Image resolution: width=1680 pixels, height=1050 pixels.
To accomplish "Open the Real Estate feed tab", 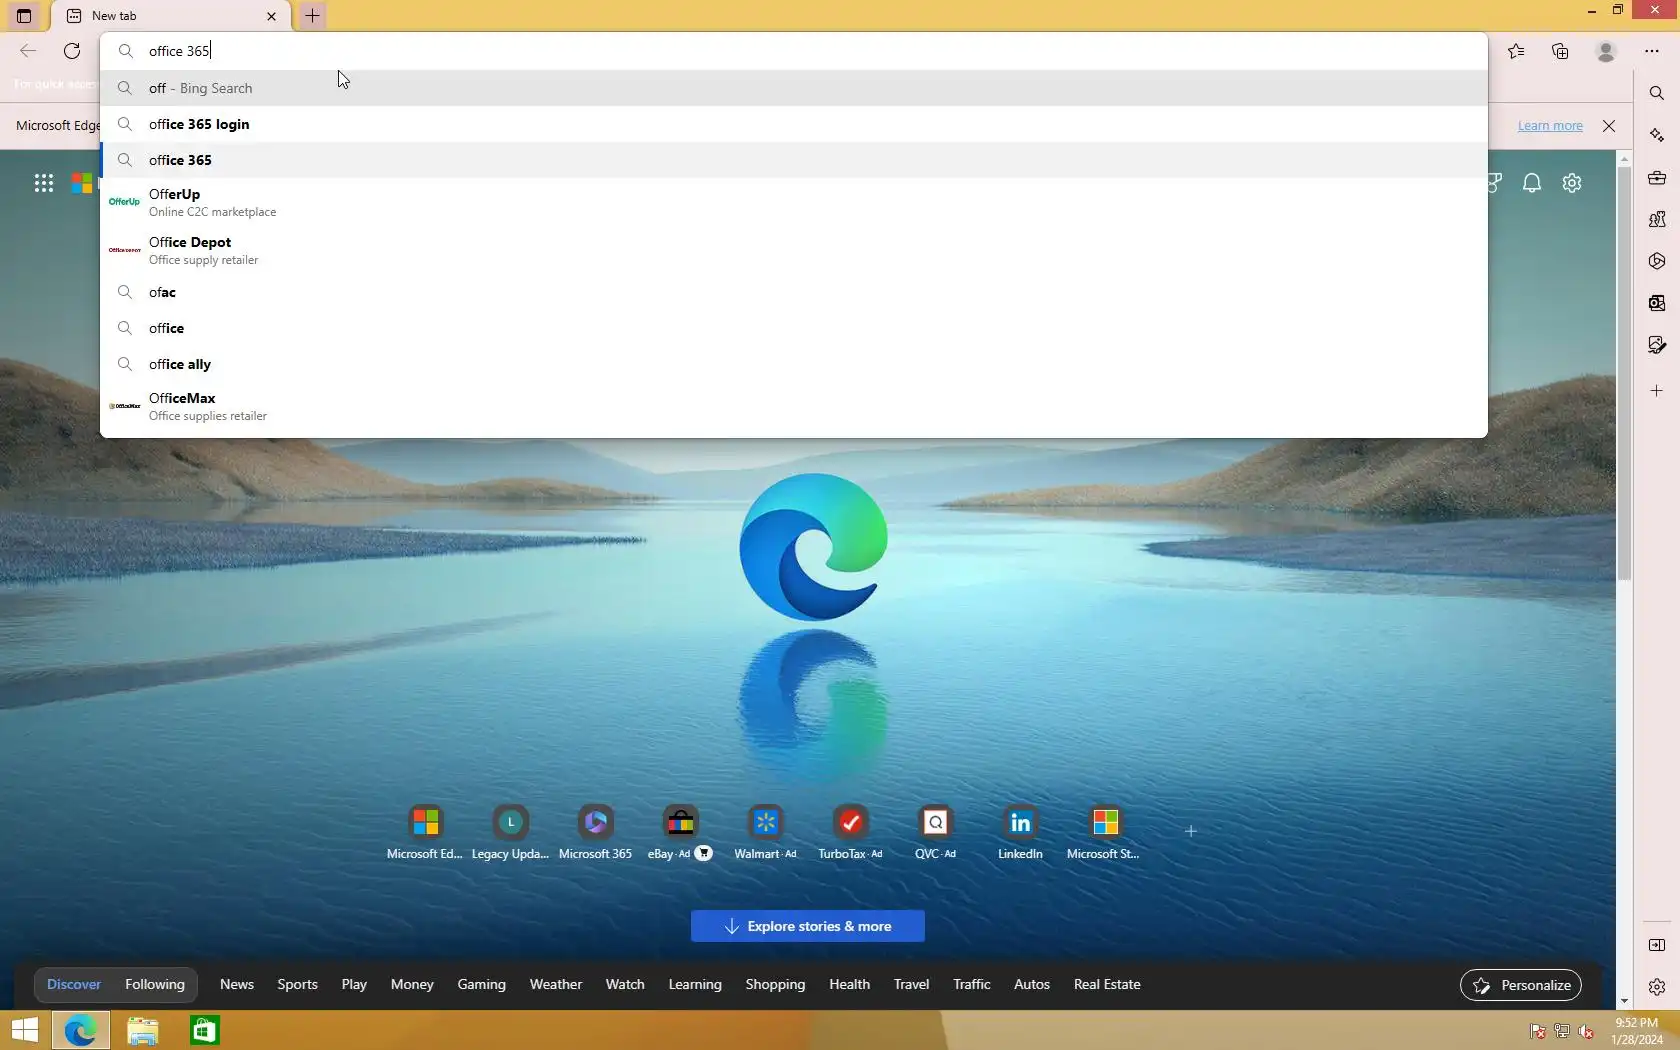I will 1107,984.
